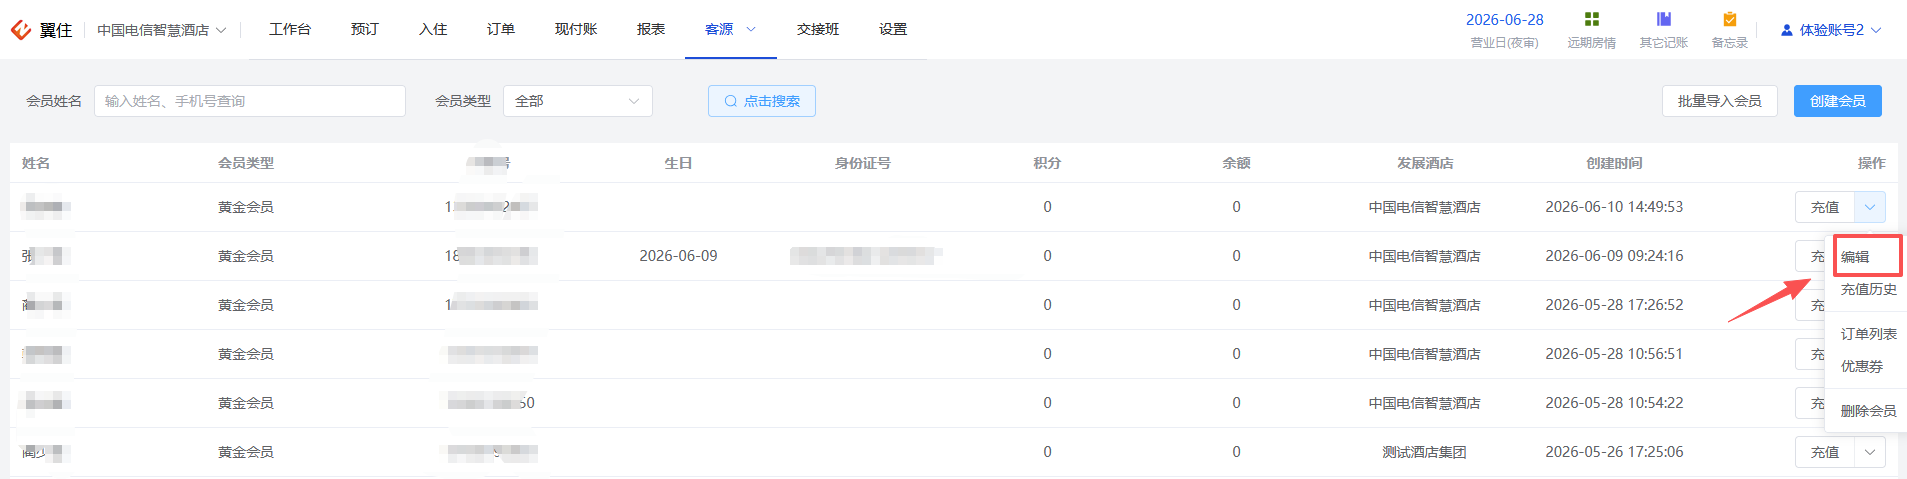Click the 生日 value 2026-06-09
This screenshot has height=479, width=1907.
point(678,256)
